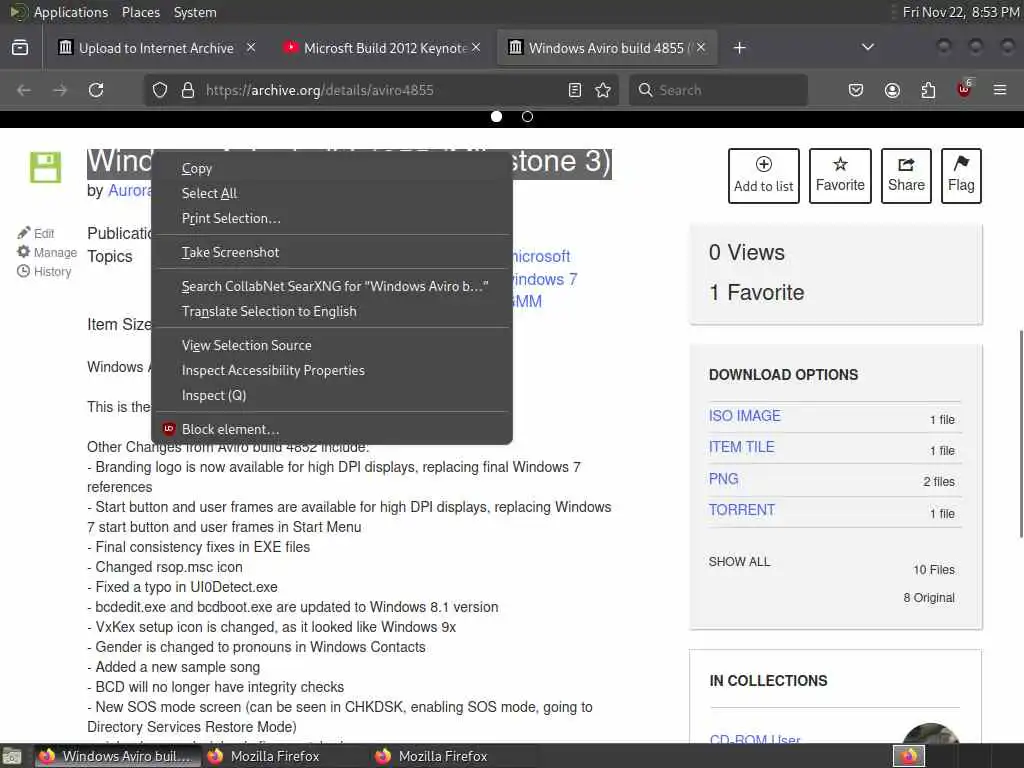
Task: Go back with the browser back arrow
Action: 24,90
